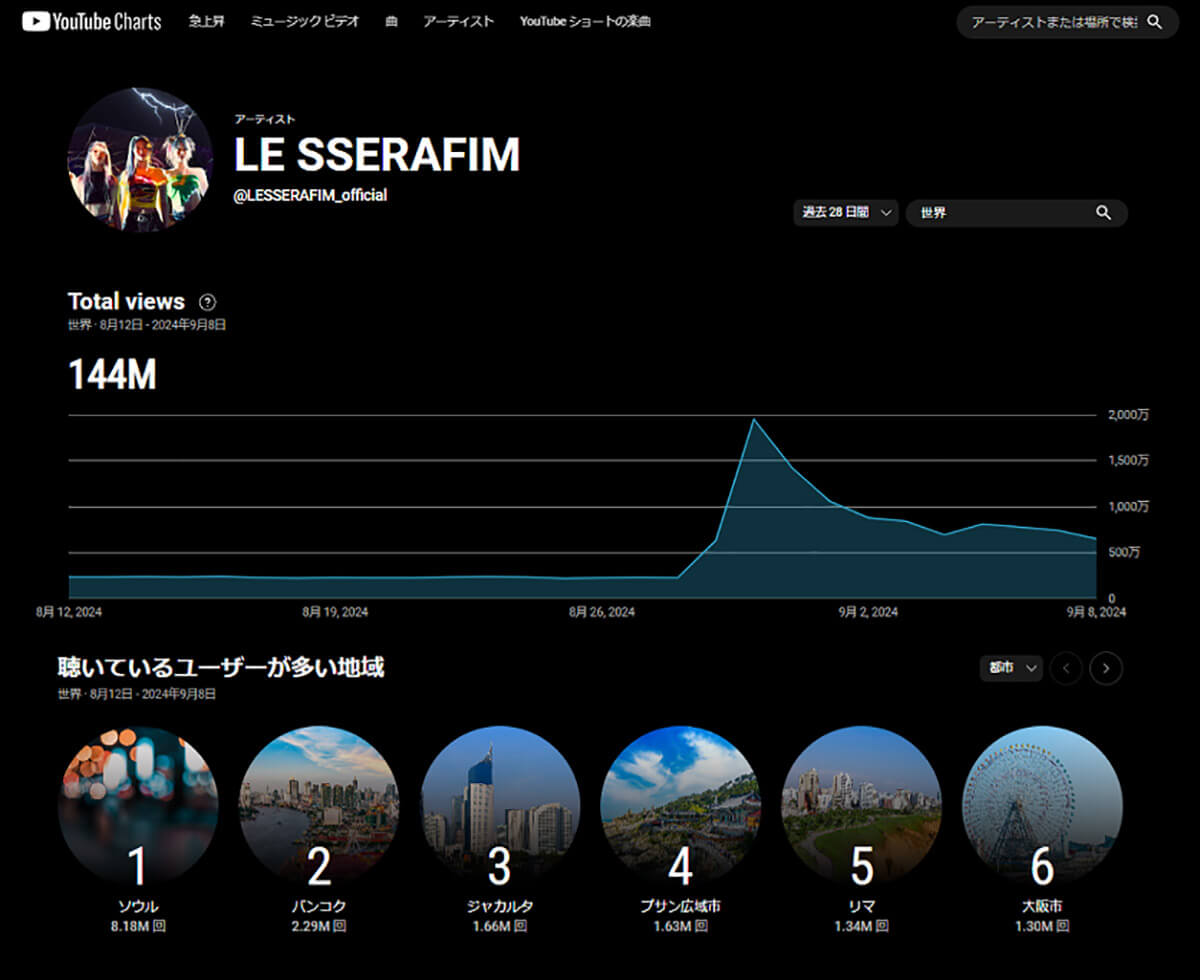The image size is (1200, 980).
Task: Click the ジャカルタ city name label
Action: [x=500, y=907]
